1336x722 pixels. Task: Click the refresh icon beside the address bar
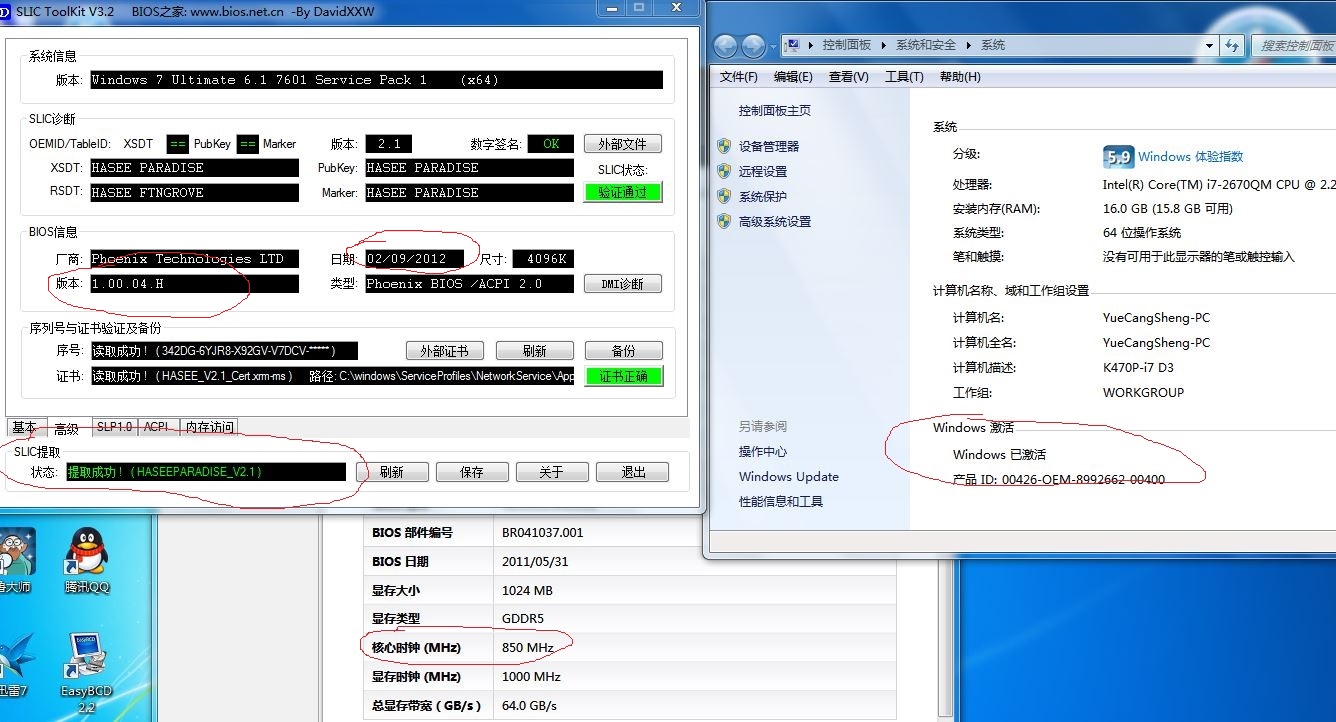click(1233, 45)
